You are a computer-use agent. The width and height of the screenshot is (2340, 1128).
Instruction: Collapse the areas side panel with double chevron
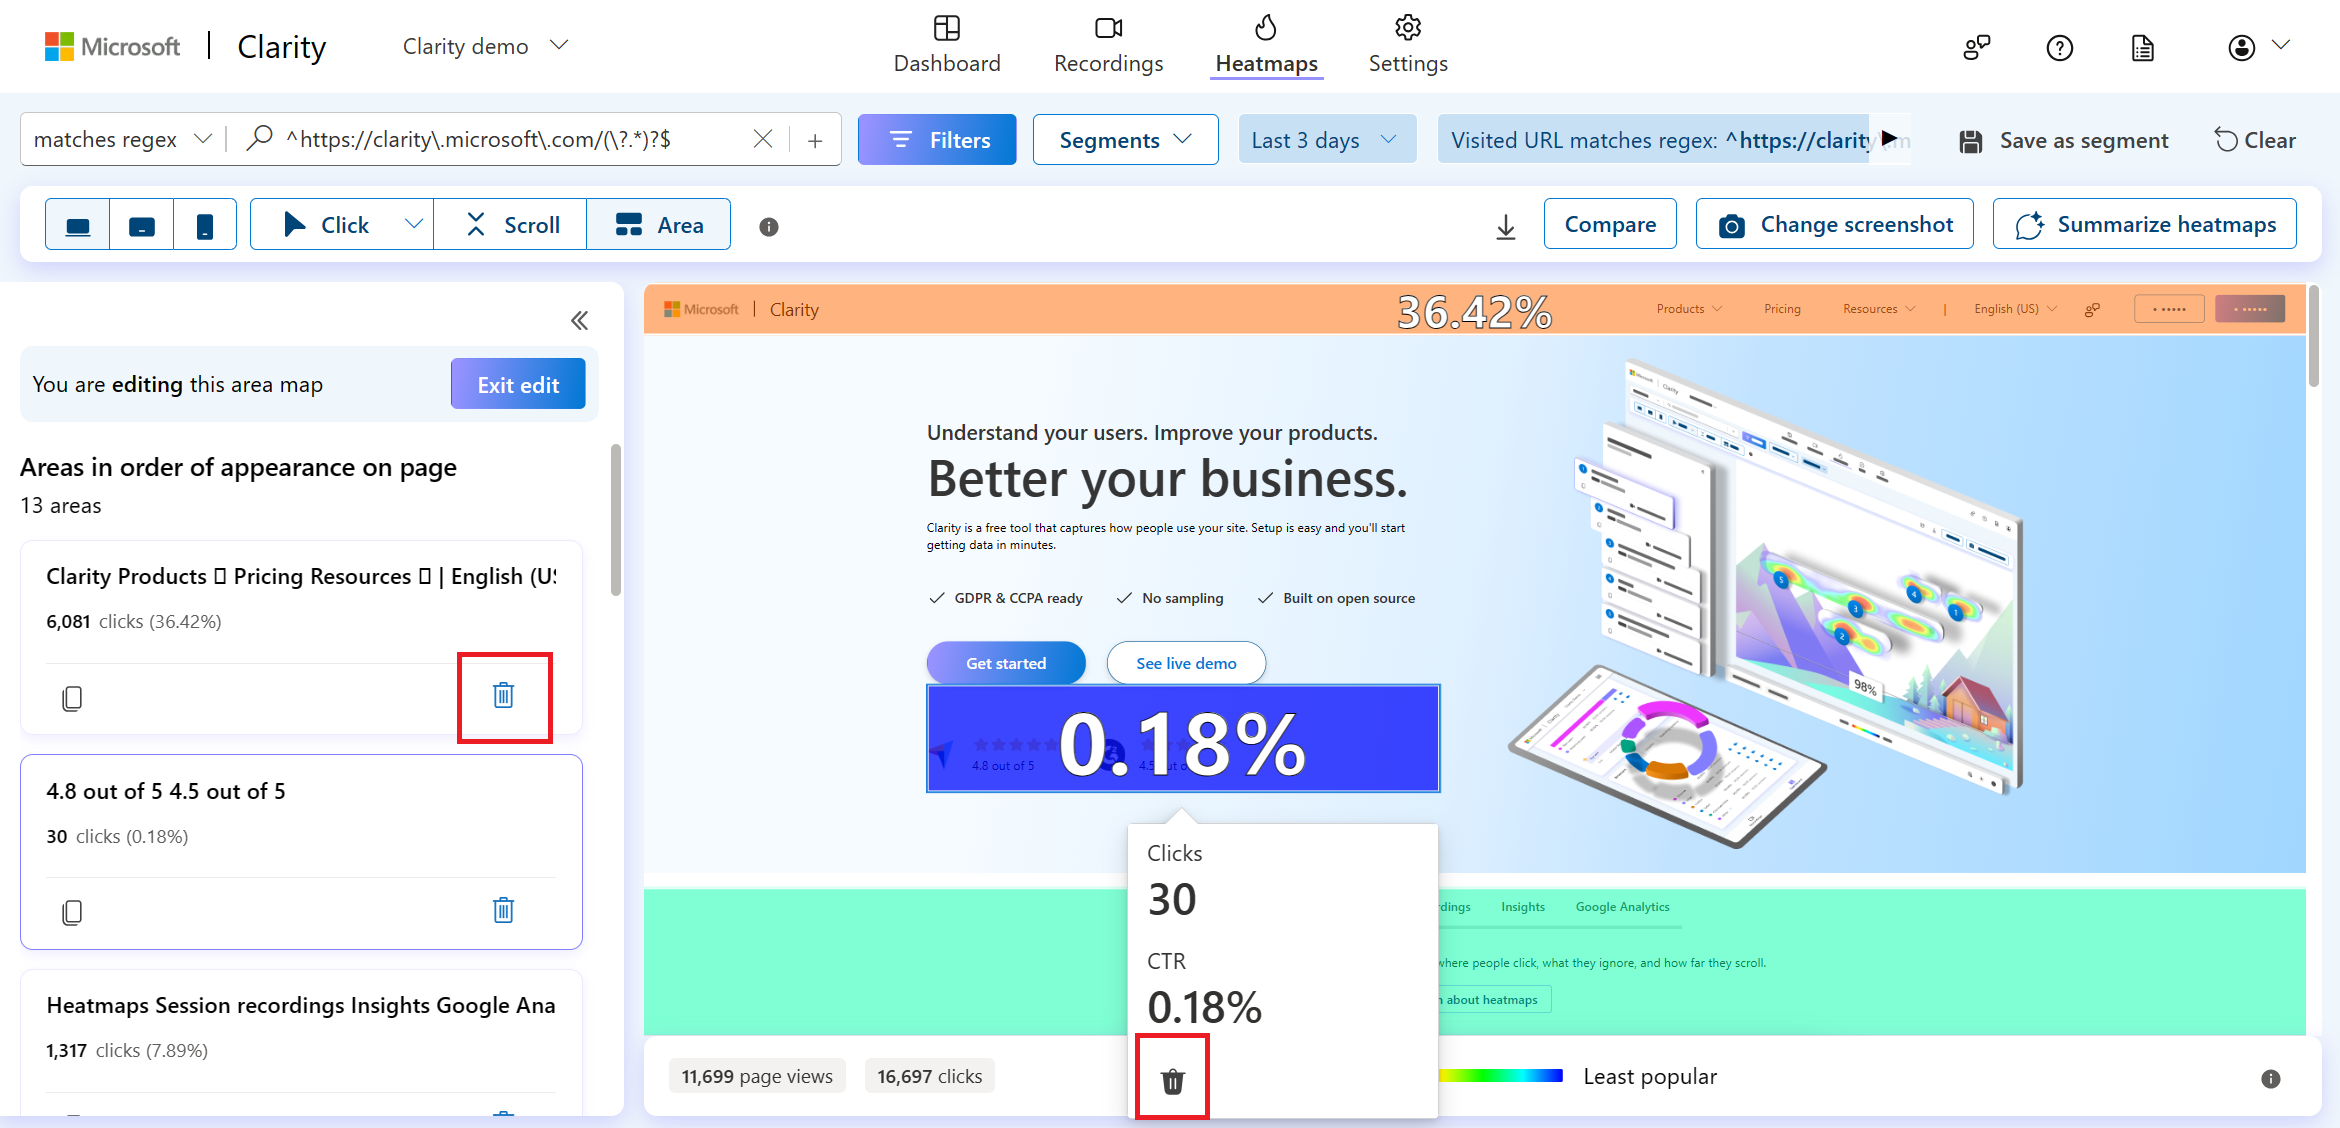tap(579, 320)
